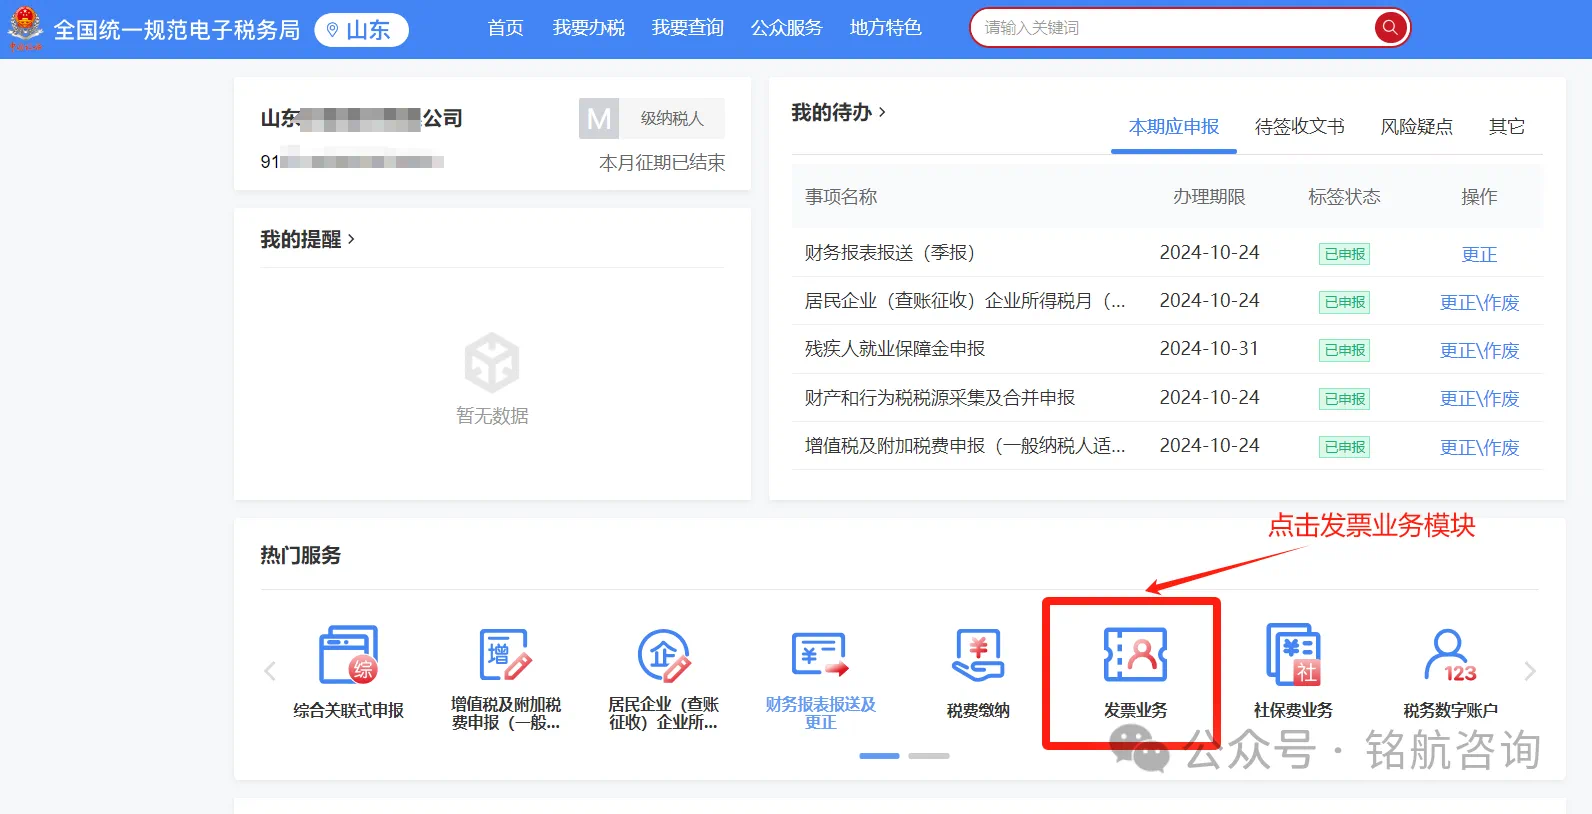Expand the 我的提醒 section
The image size is (1592, 814).
[307, 239]
